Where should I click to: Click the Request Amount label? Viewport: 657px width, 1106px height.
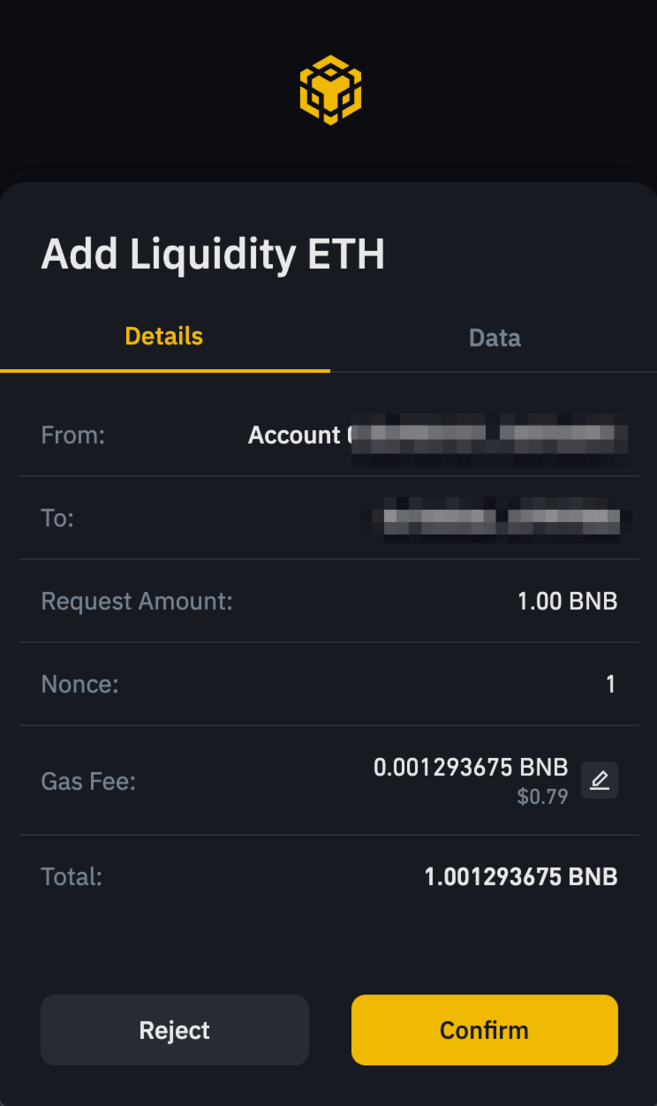(x=136, y=602)
